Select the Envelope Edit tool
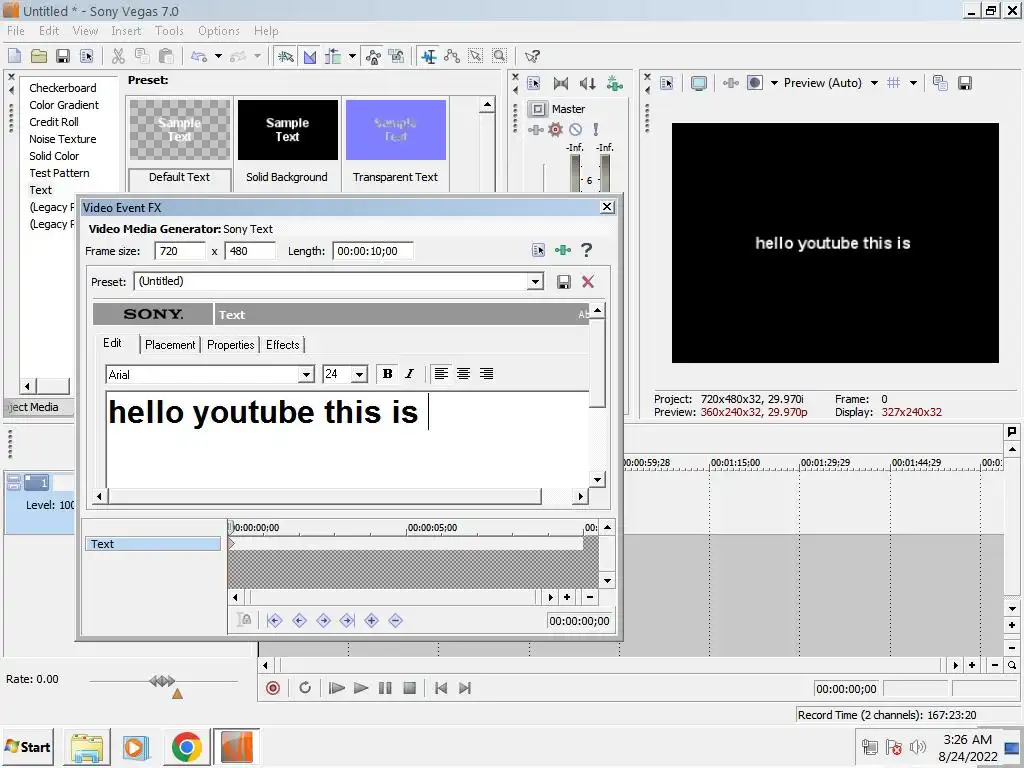 click(x=452, y=56)
